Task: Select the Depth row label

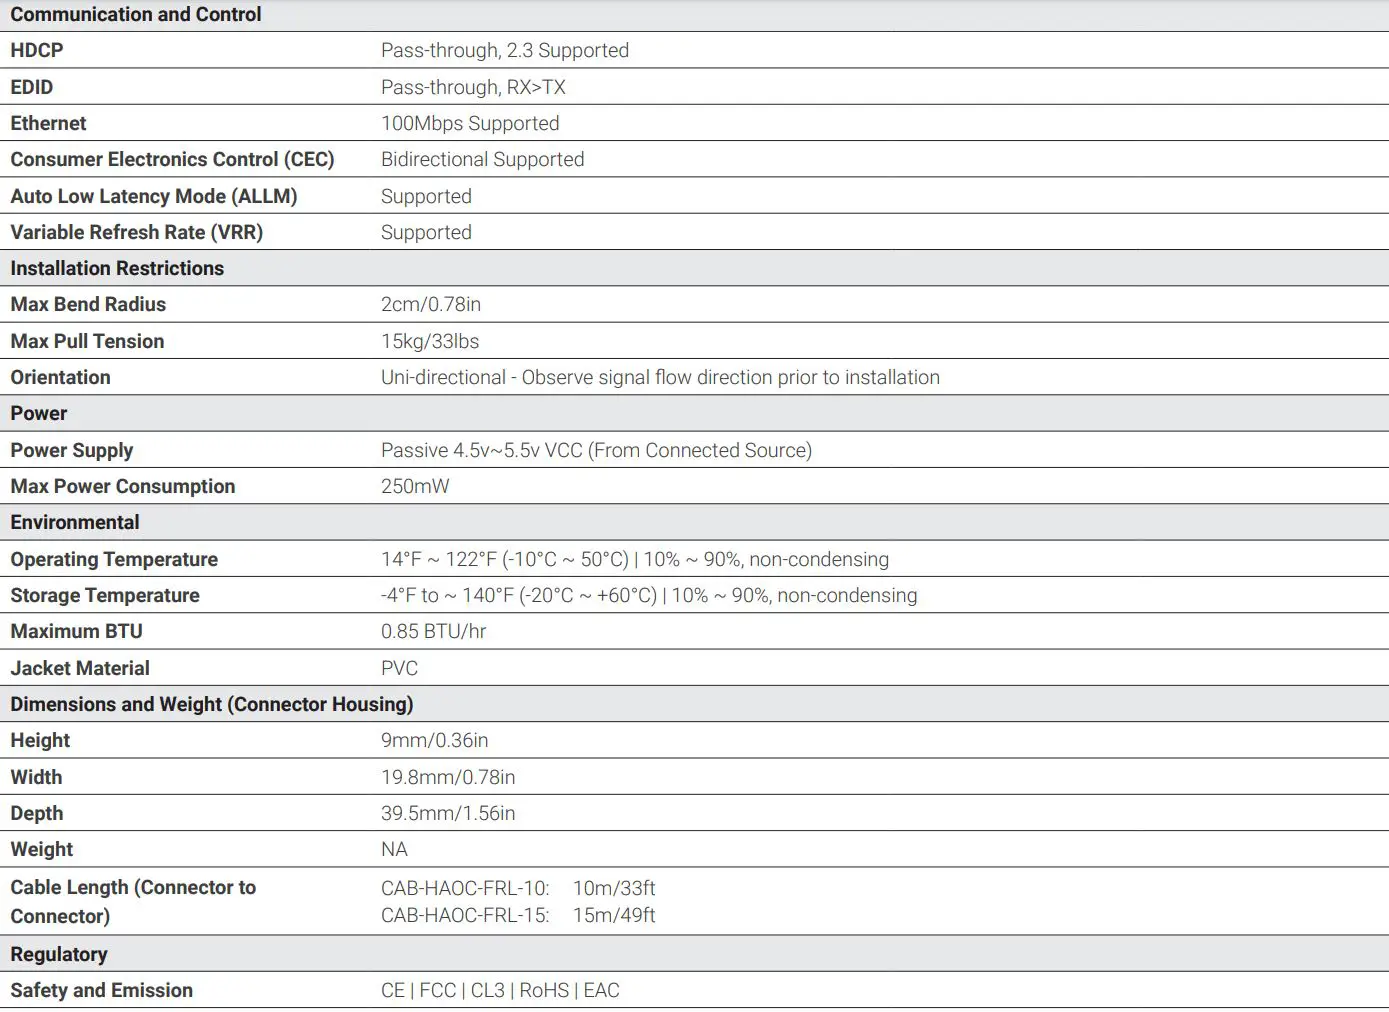Action: [x=37, y=813]
